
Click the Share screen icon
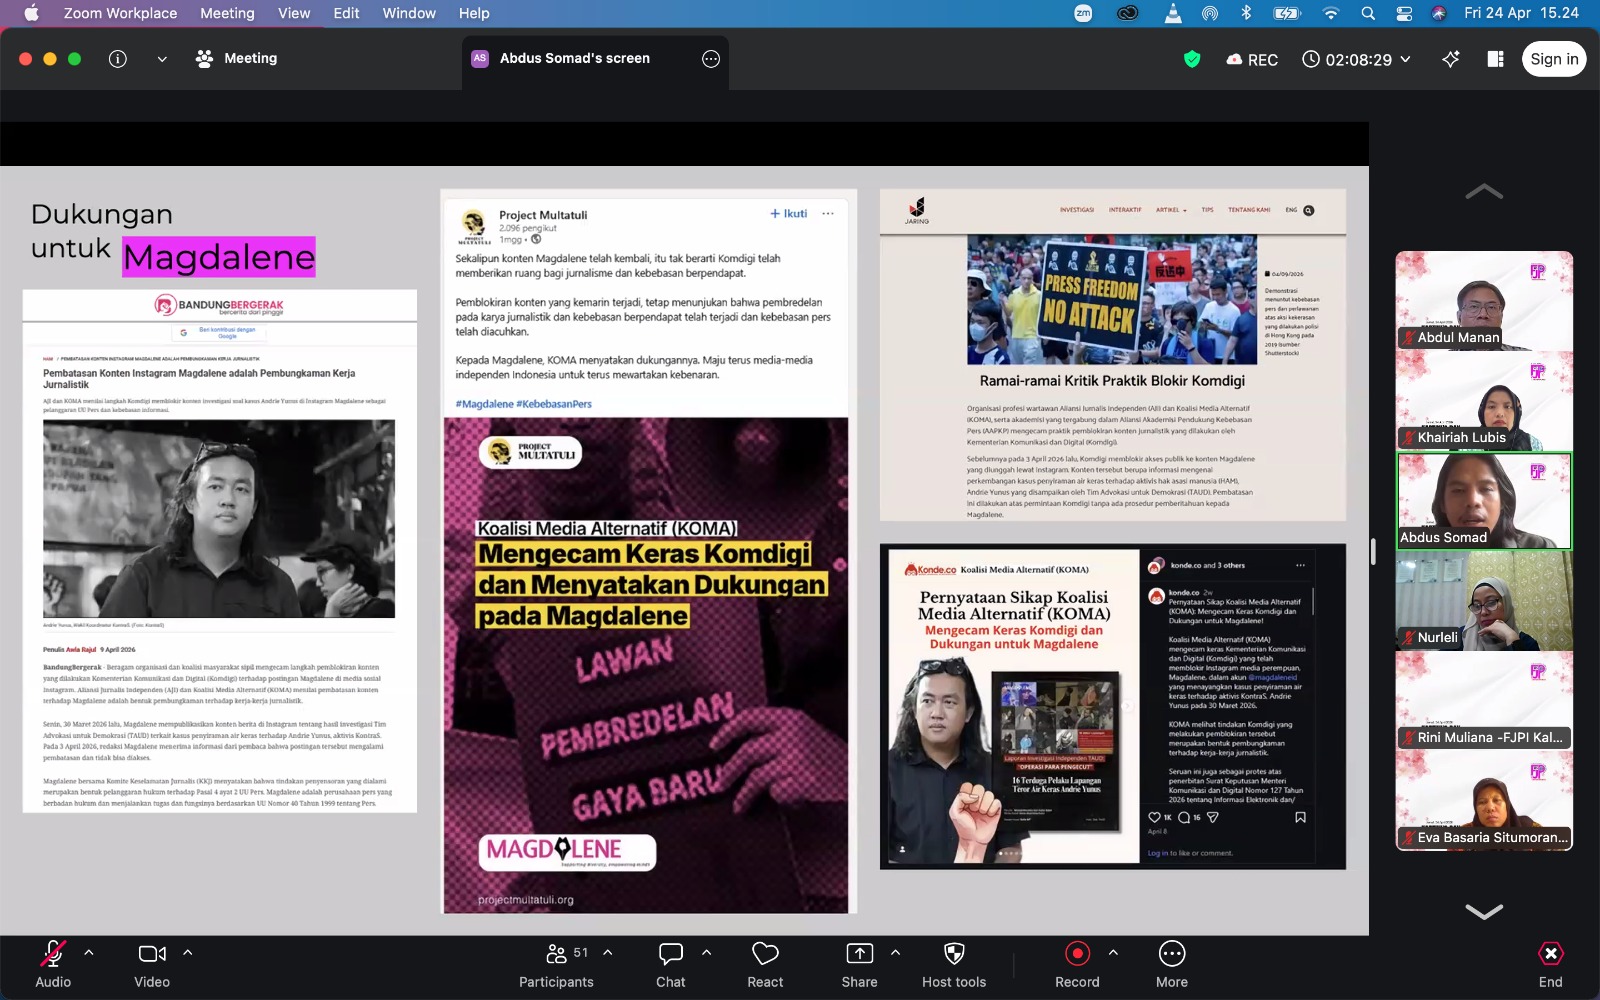[859, 965]
